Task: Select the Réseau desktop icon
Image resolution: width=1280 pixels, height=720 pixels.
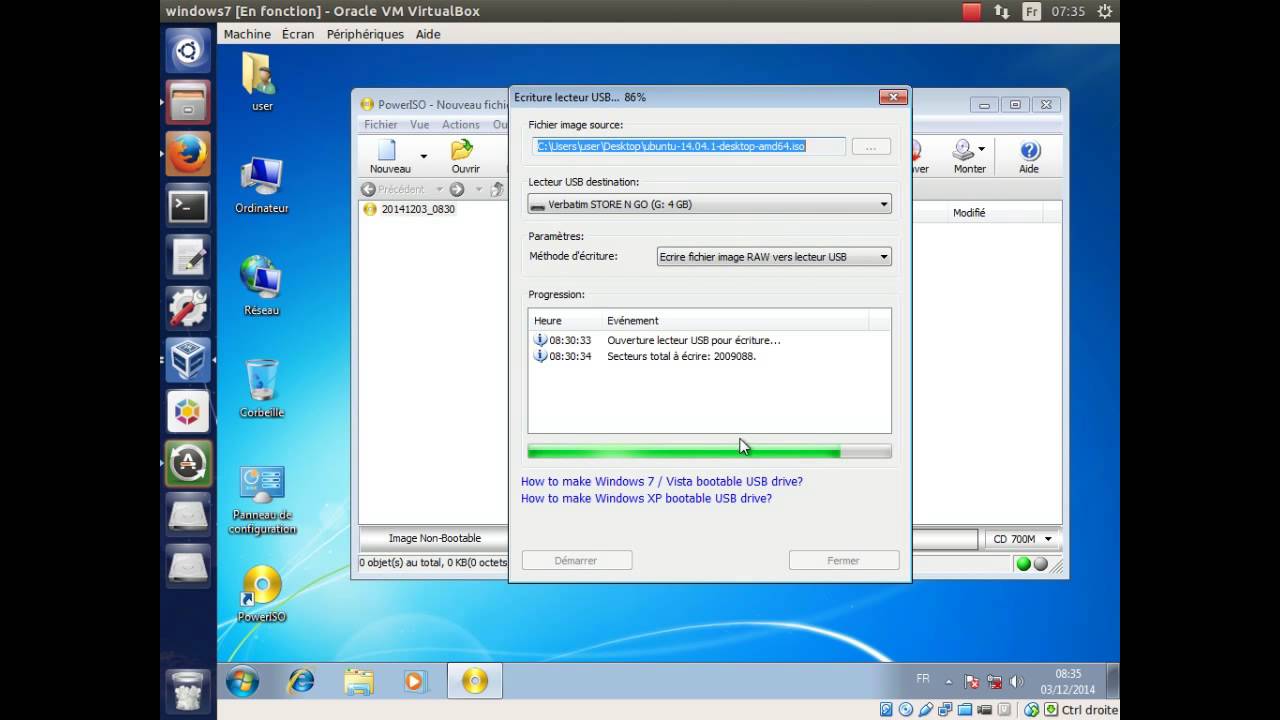Action: (x=262, y=287)
